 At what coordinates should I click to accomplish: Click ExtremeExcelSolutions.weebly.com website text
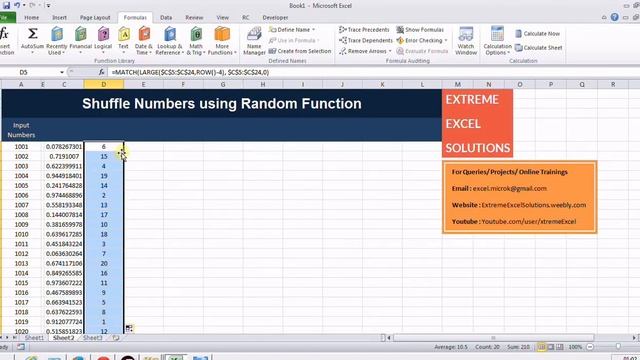tap(533, 205)
